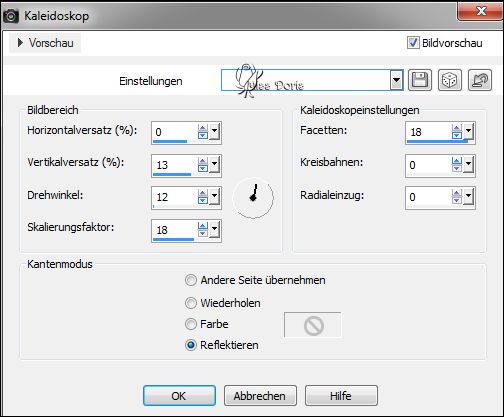Toggle the Bildvorschau checkbox
The image size is (504, 417).
coord(413,43)
